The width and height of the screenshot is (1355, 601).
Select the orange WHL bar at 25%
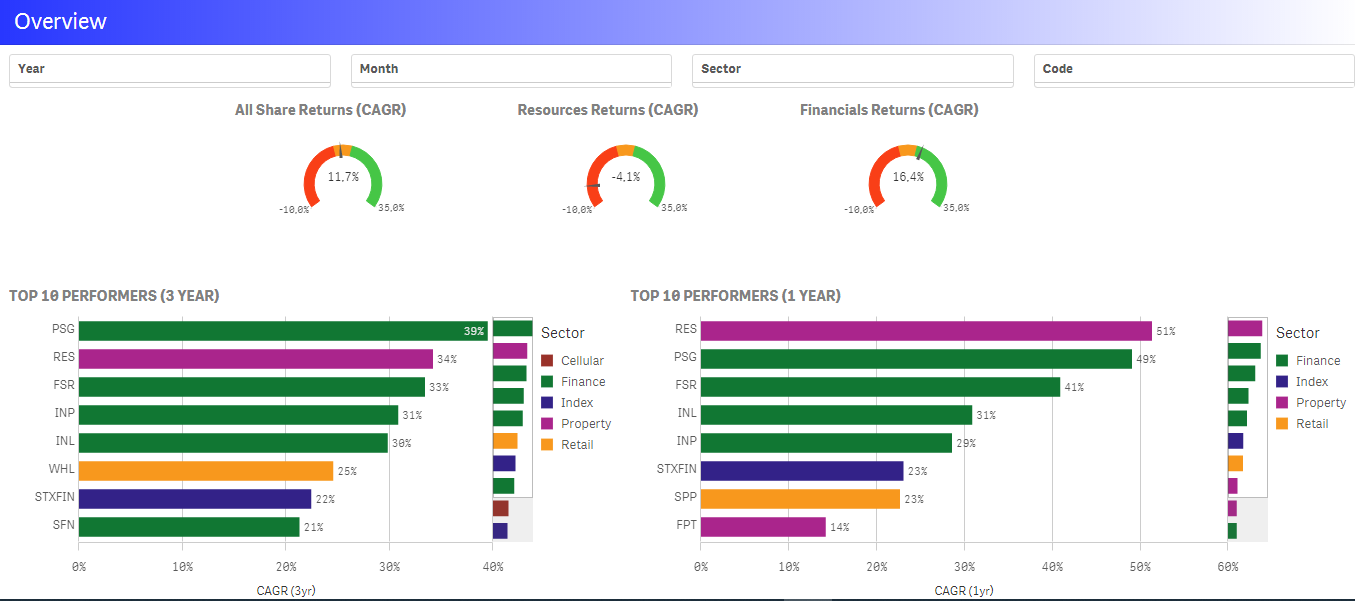point(205,471)
